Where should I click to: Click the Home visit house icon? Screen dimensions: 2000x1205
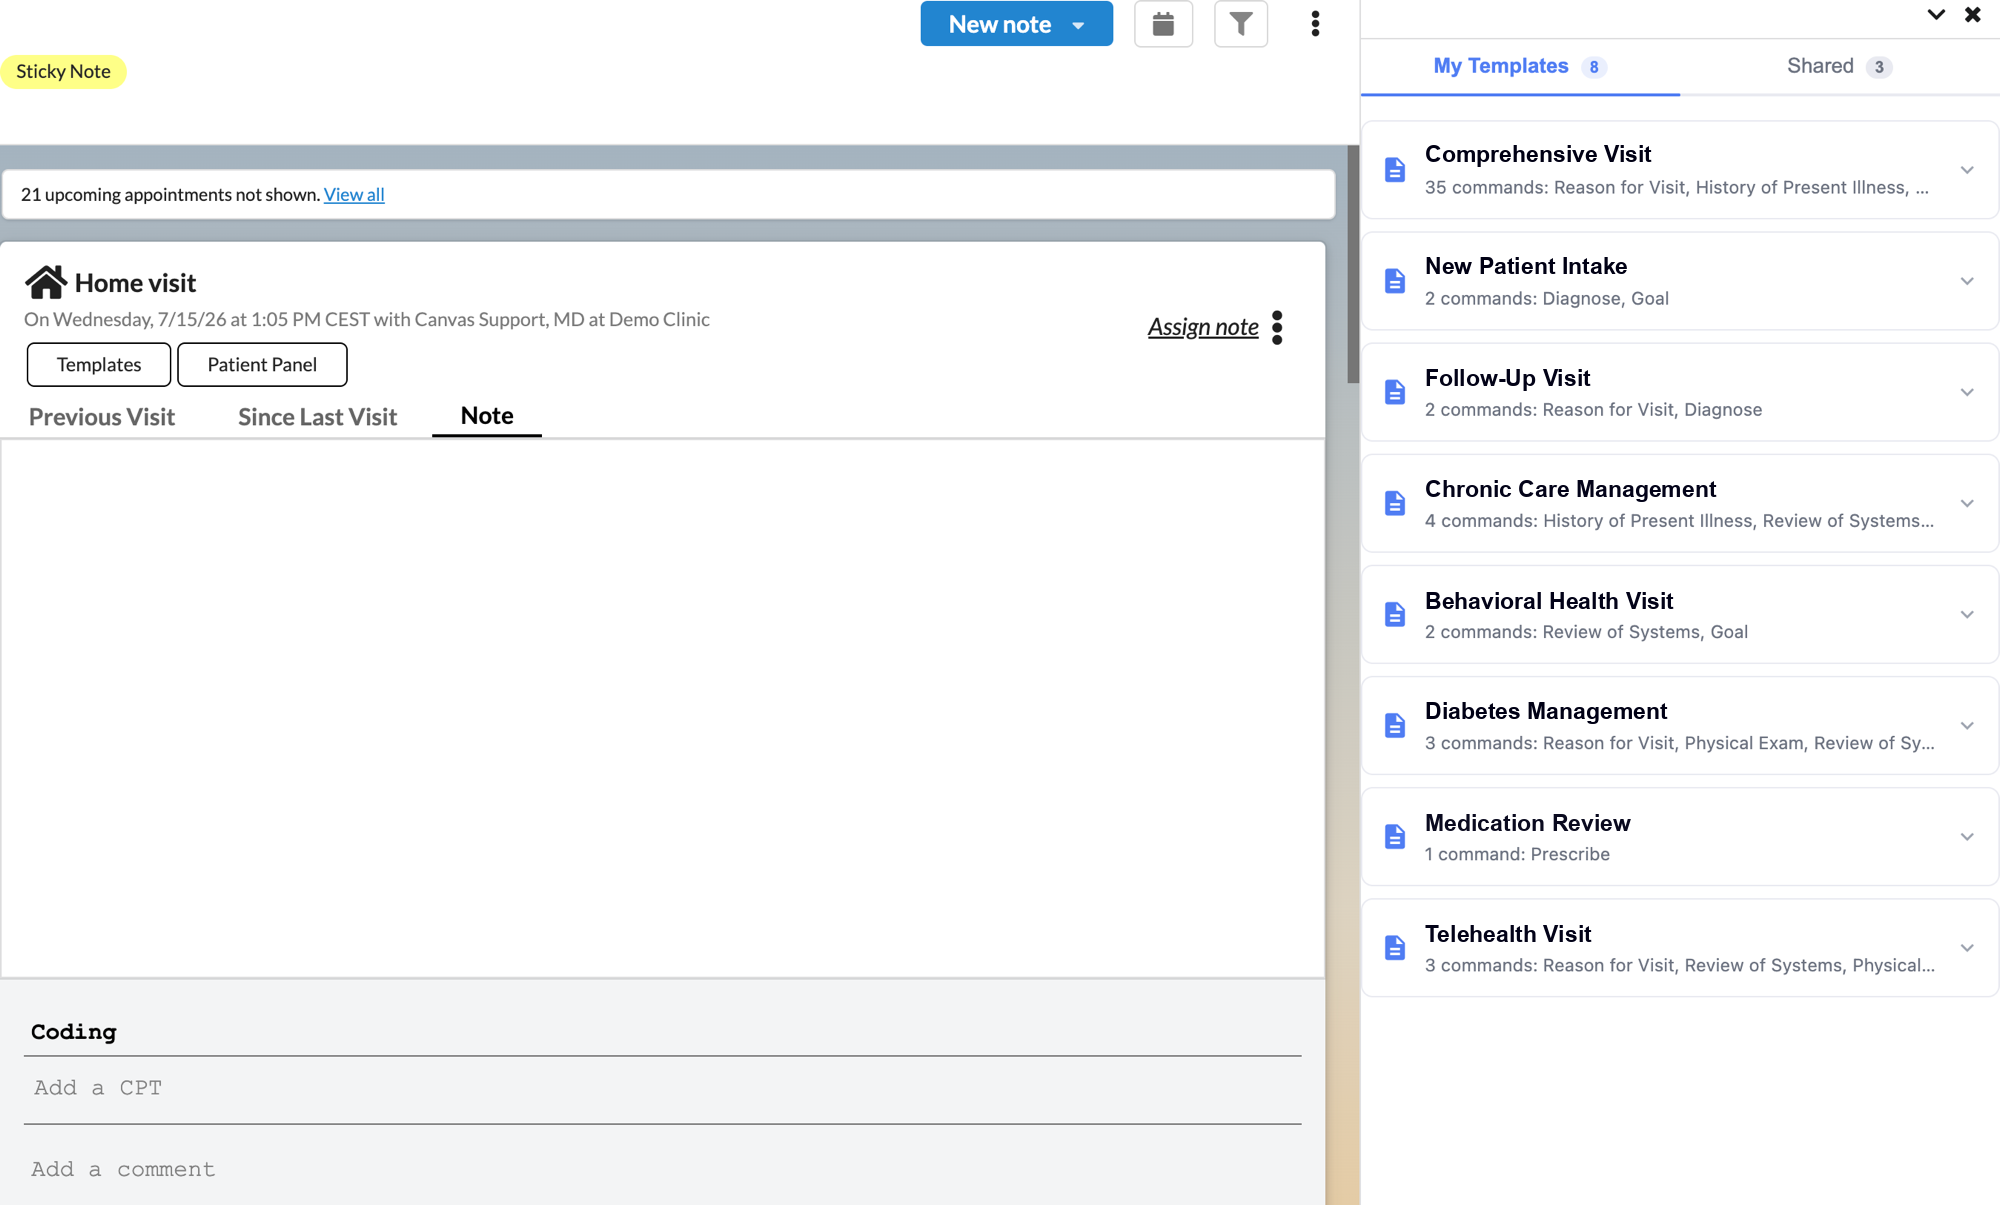[46, 282]
